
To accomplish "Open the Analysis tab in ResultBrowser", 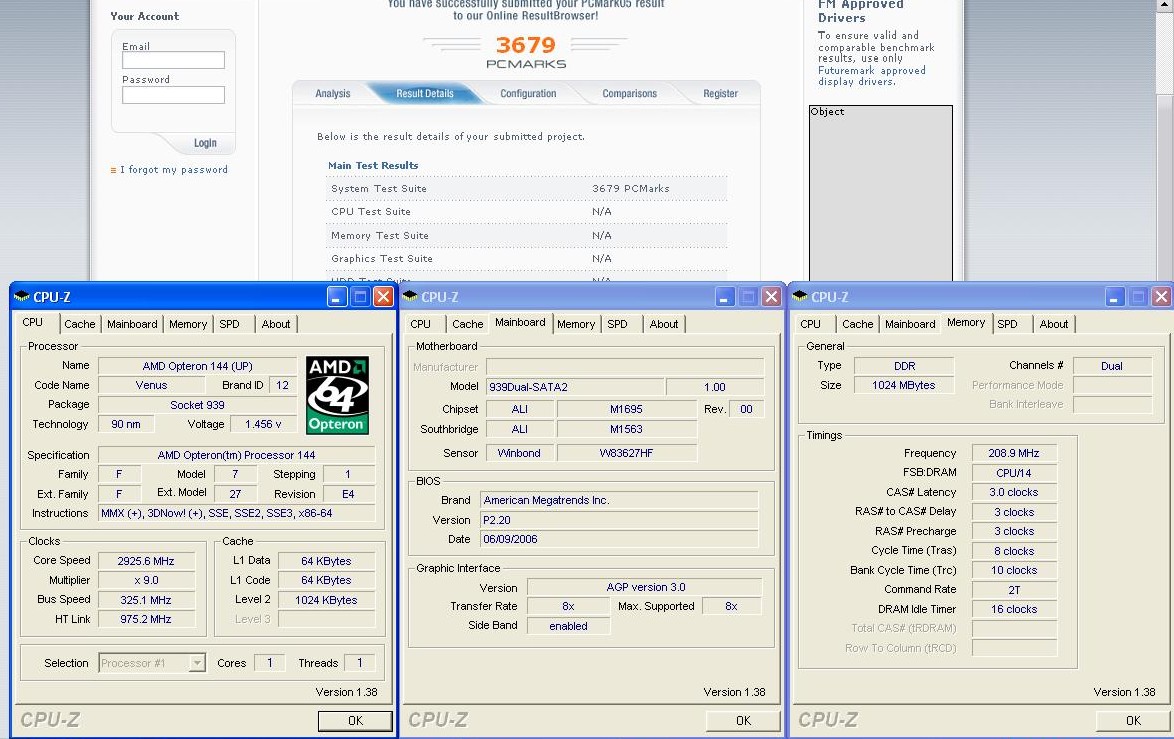I will point(332,94).
